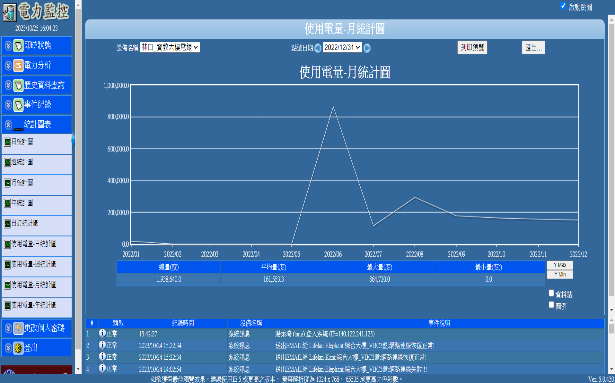The image size is (615, 383).
Task: Expand the 電力分析 section chevron
Action: (x=8, y=66)
